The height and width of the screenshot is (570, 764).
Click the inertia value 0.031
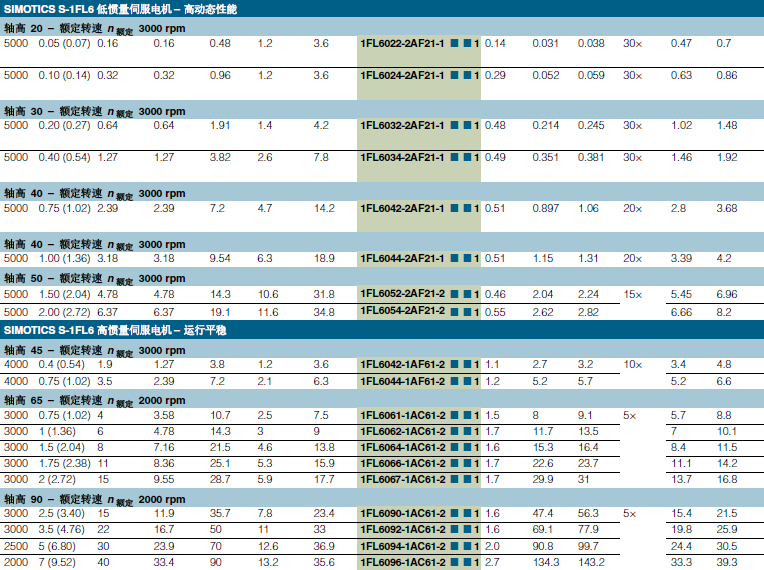545,43
